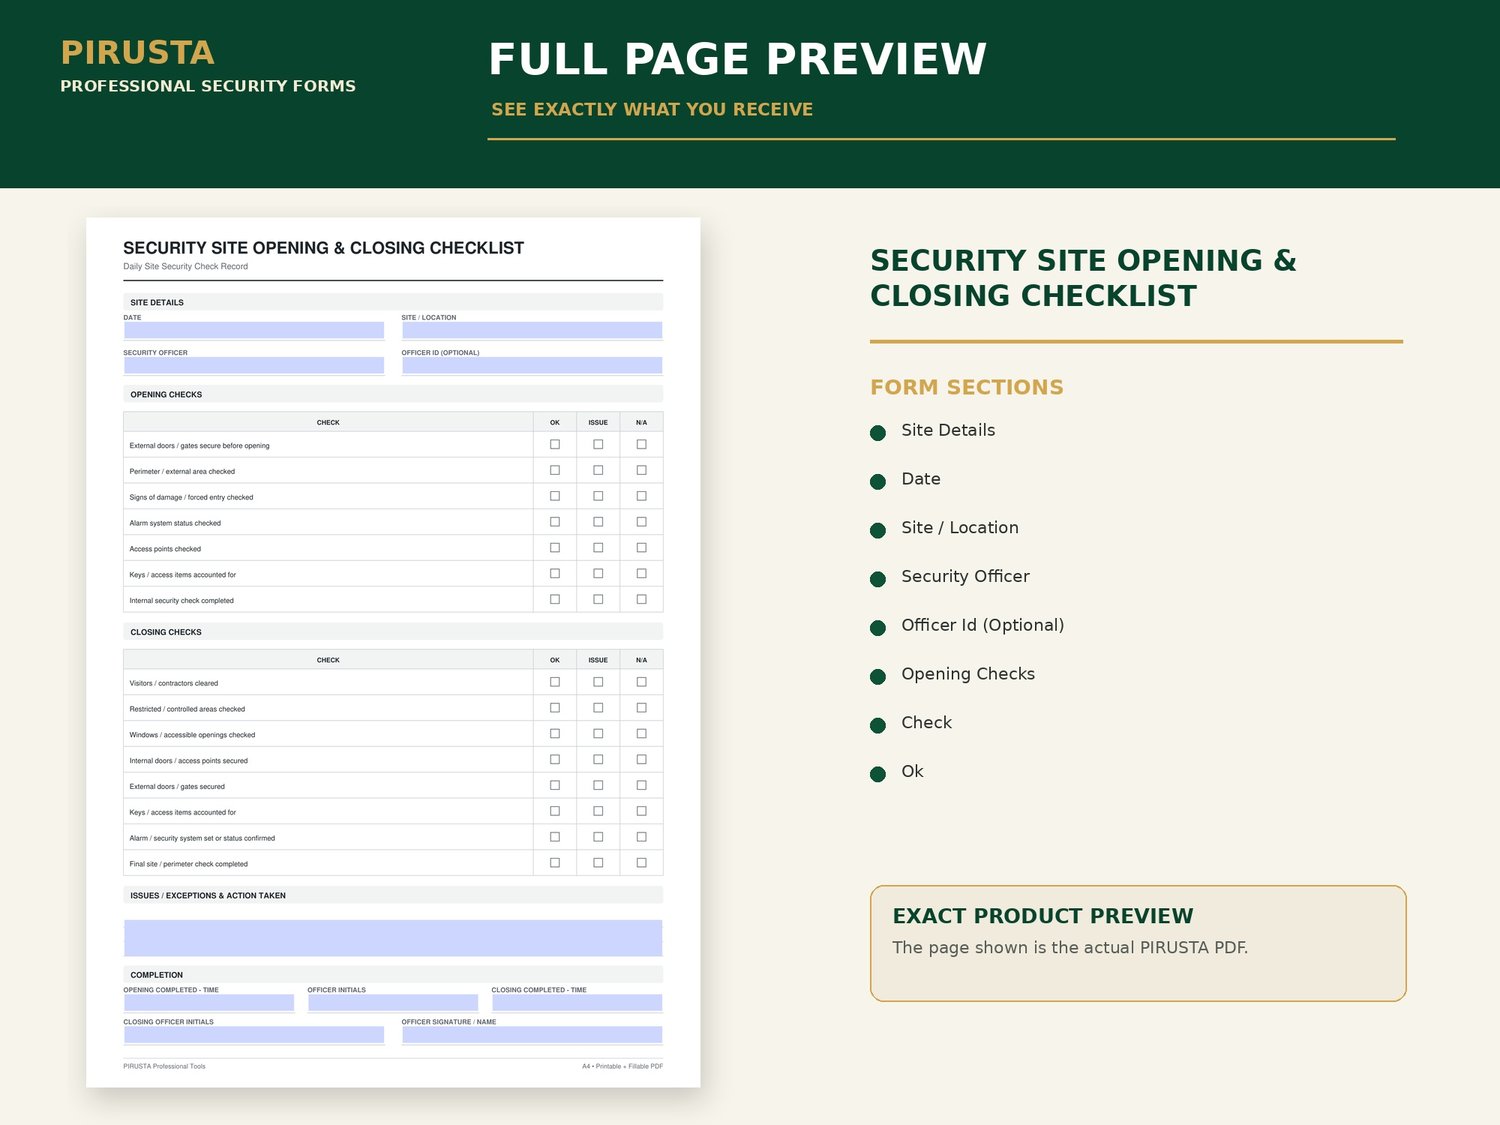Click 'PROFESSIONAL SECURITY FORMS' tagline

point(208,86)
